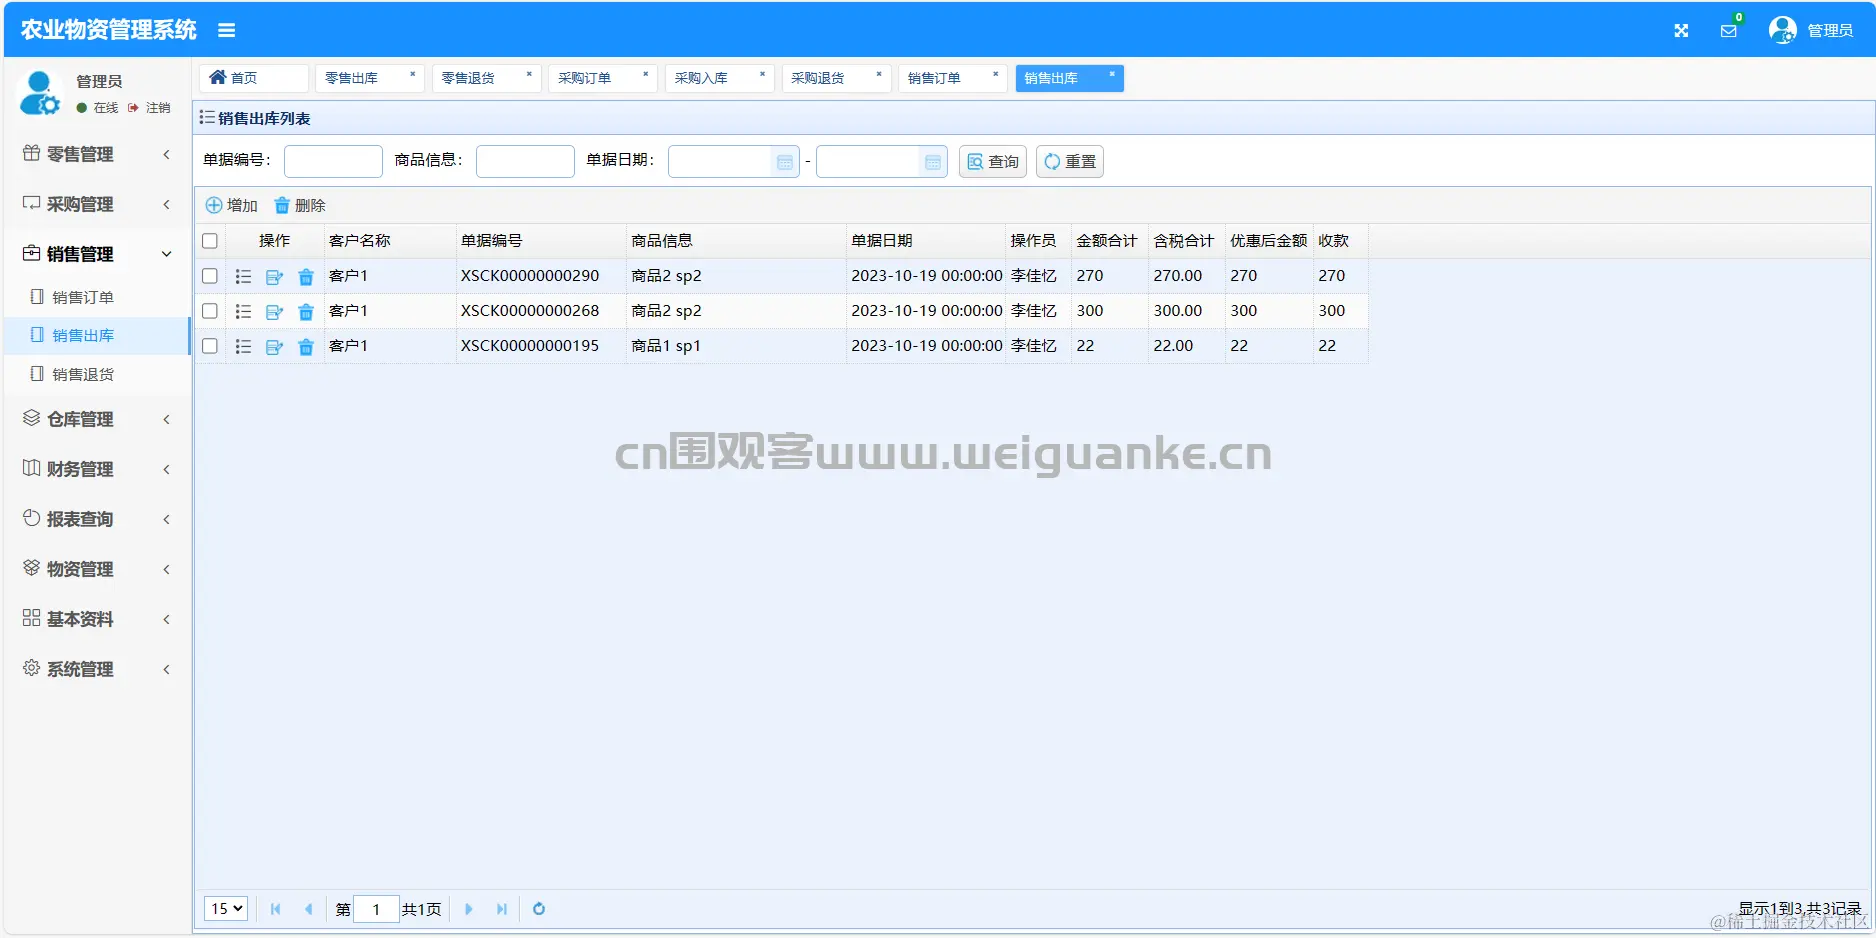This screenshot has height=938, width=1876.
Task: Click edit icon for row XSCK00000000290
Action: tap(274, 277)
